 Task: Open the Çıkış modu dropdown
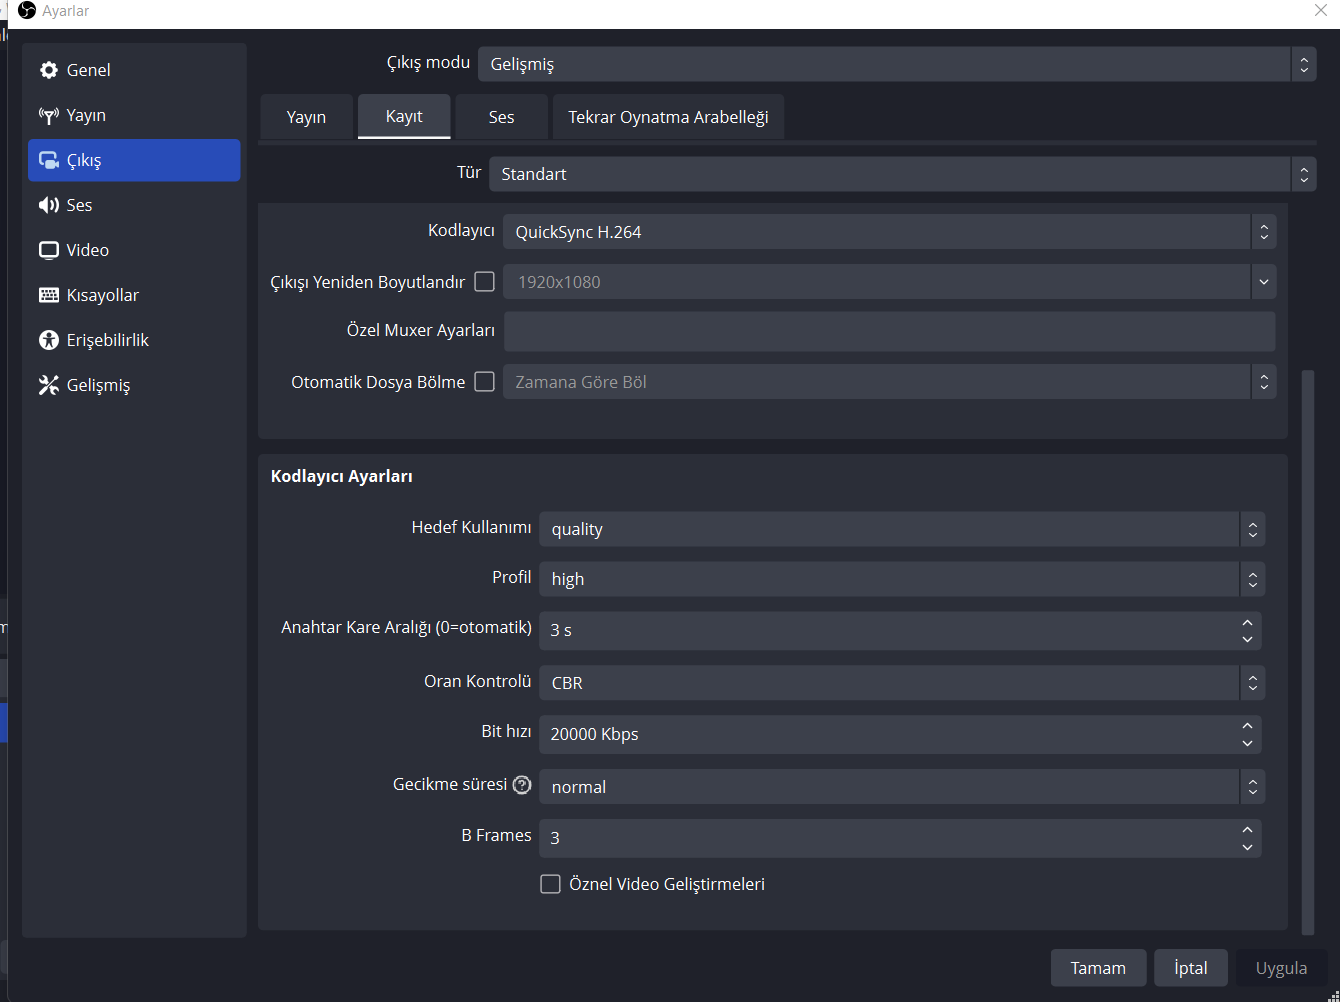click(x=897, y=64)
